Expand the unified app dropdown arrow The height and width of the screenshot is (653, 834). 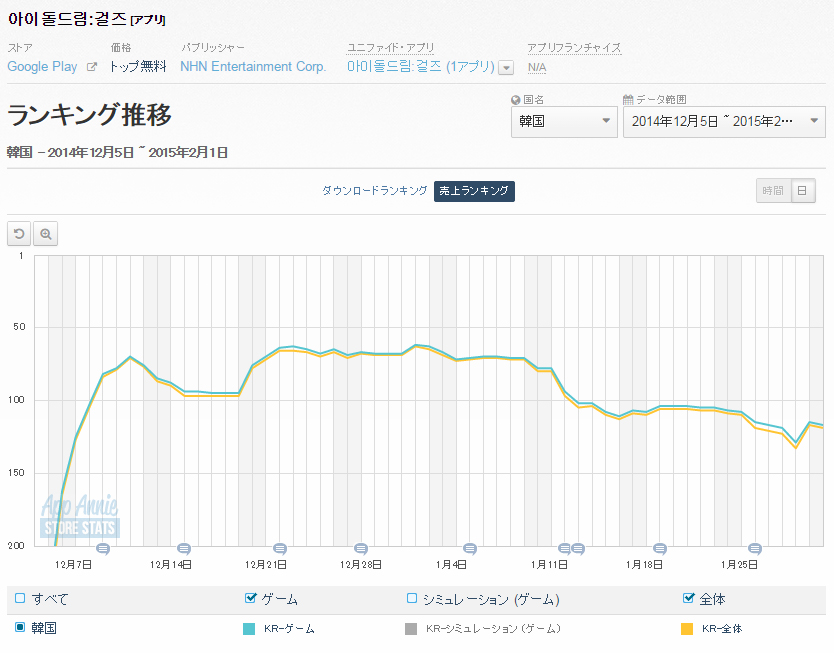[x=506, y=68]
